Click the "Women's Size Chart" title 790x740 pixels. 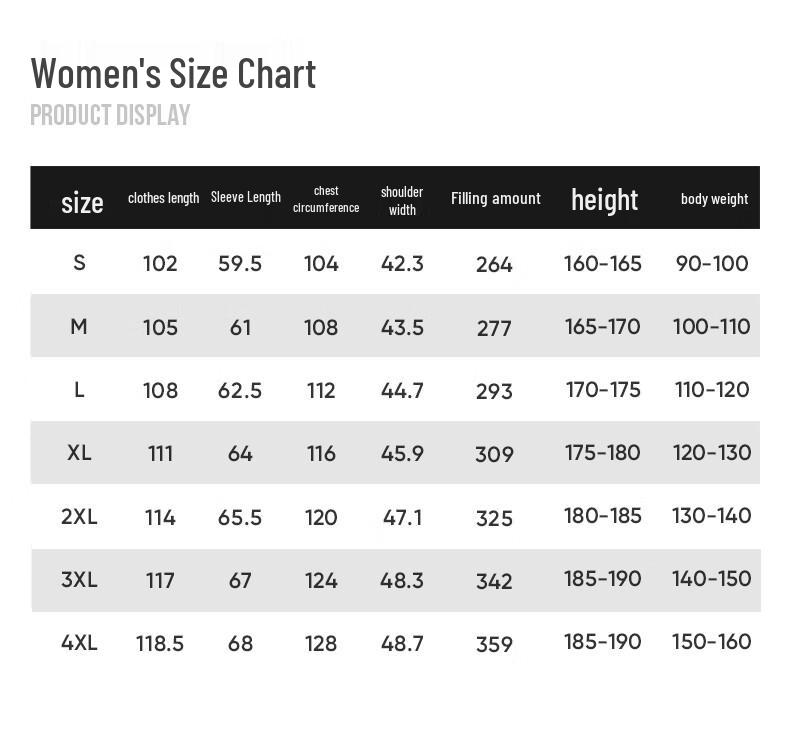173,74
